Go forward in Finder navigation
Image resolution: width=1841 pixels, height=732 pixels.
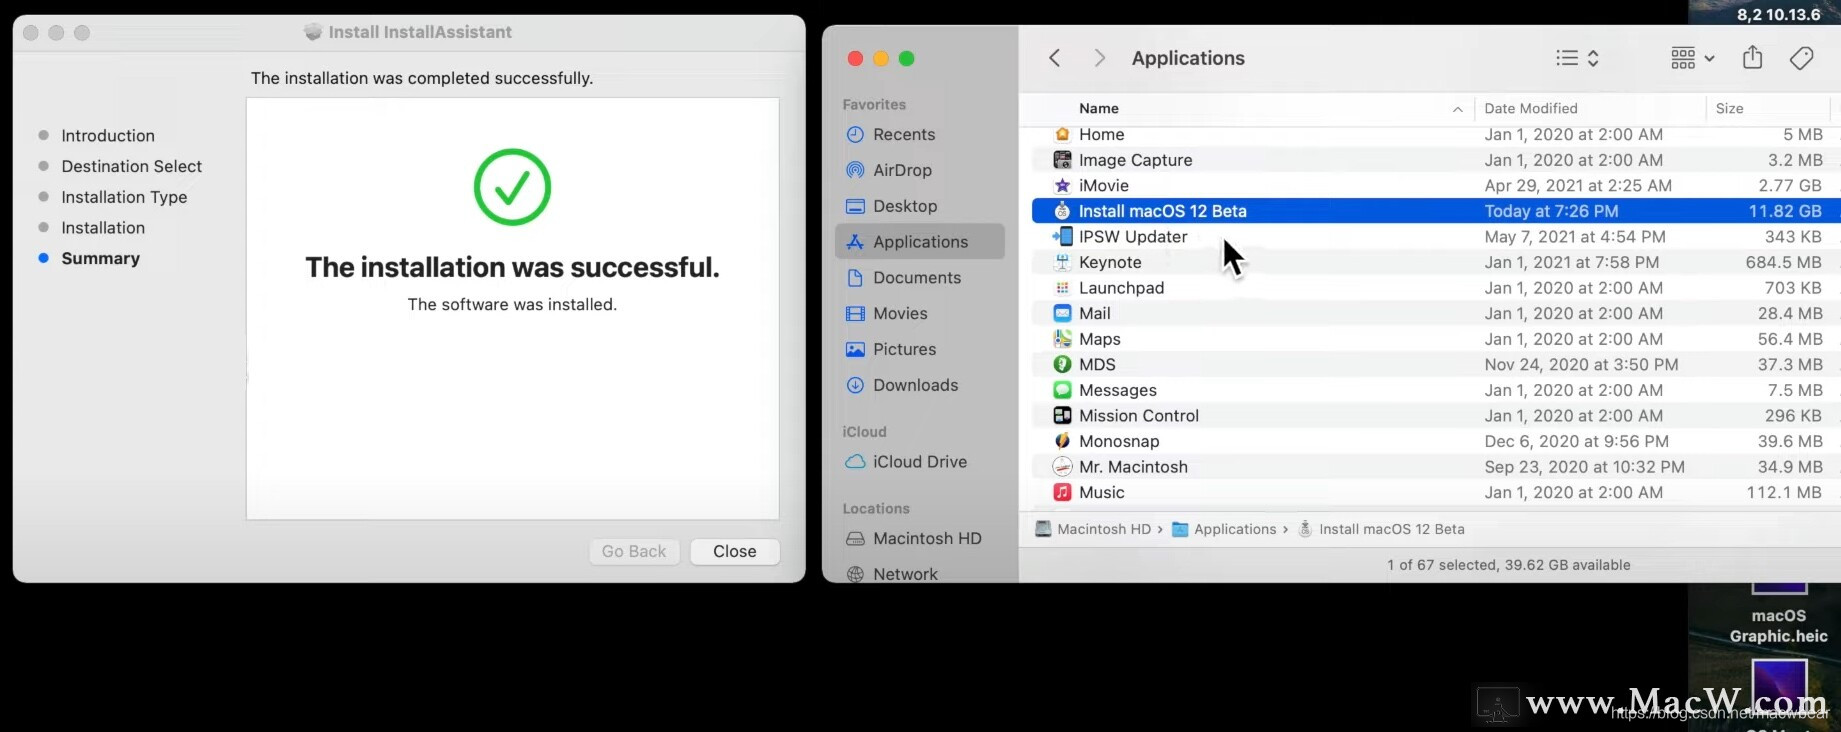pyautogui.click(x=1099, y=58)
